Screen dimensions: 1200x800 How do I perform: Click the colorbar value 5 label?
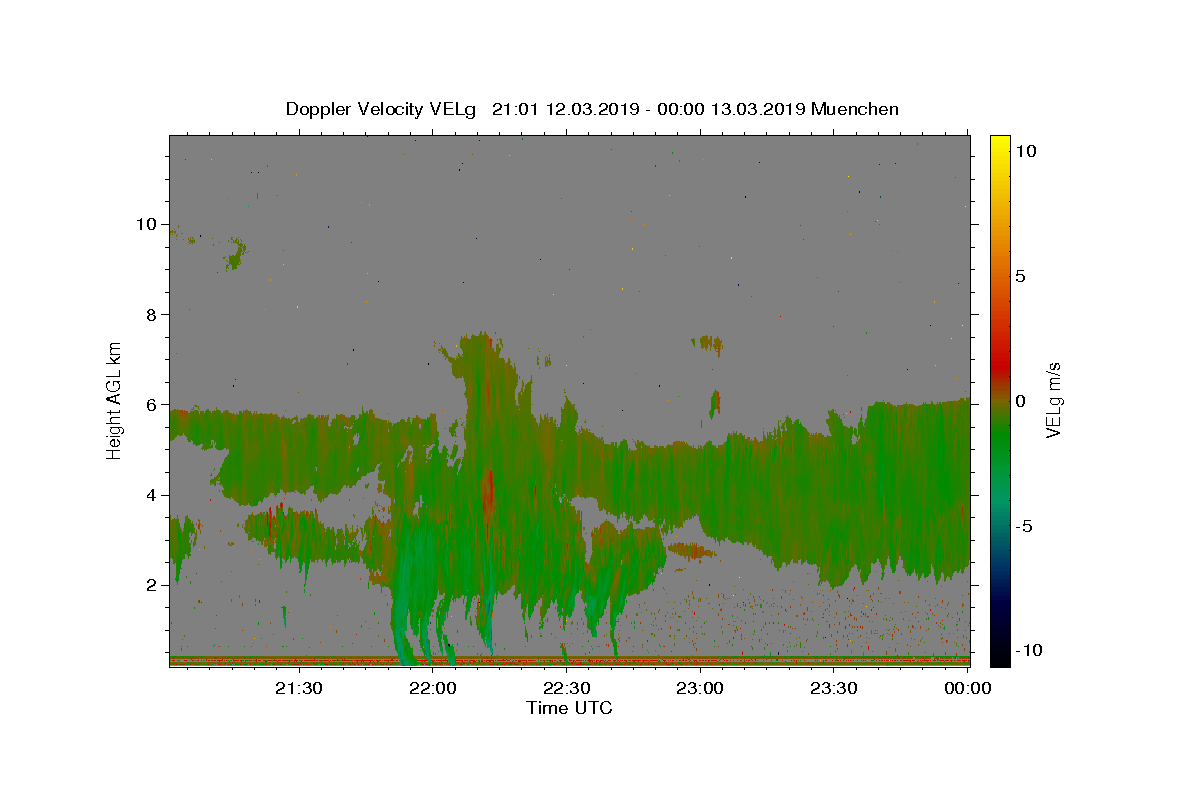1020,276
